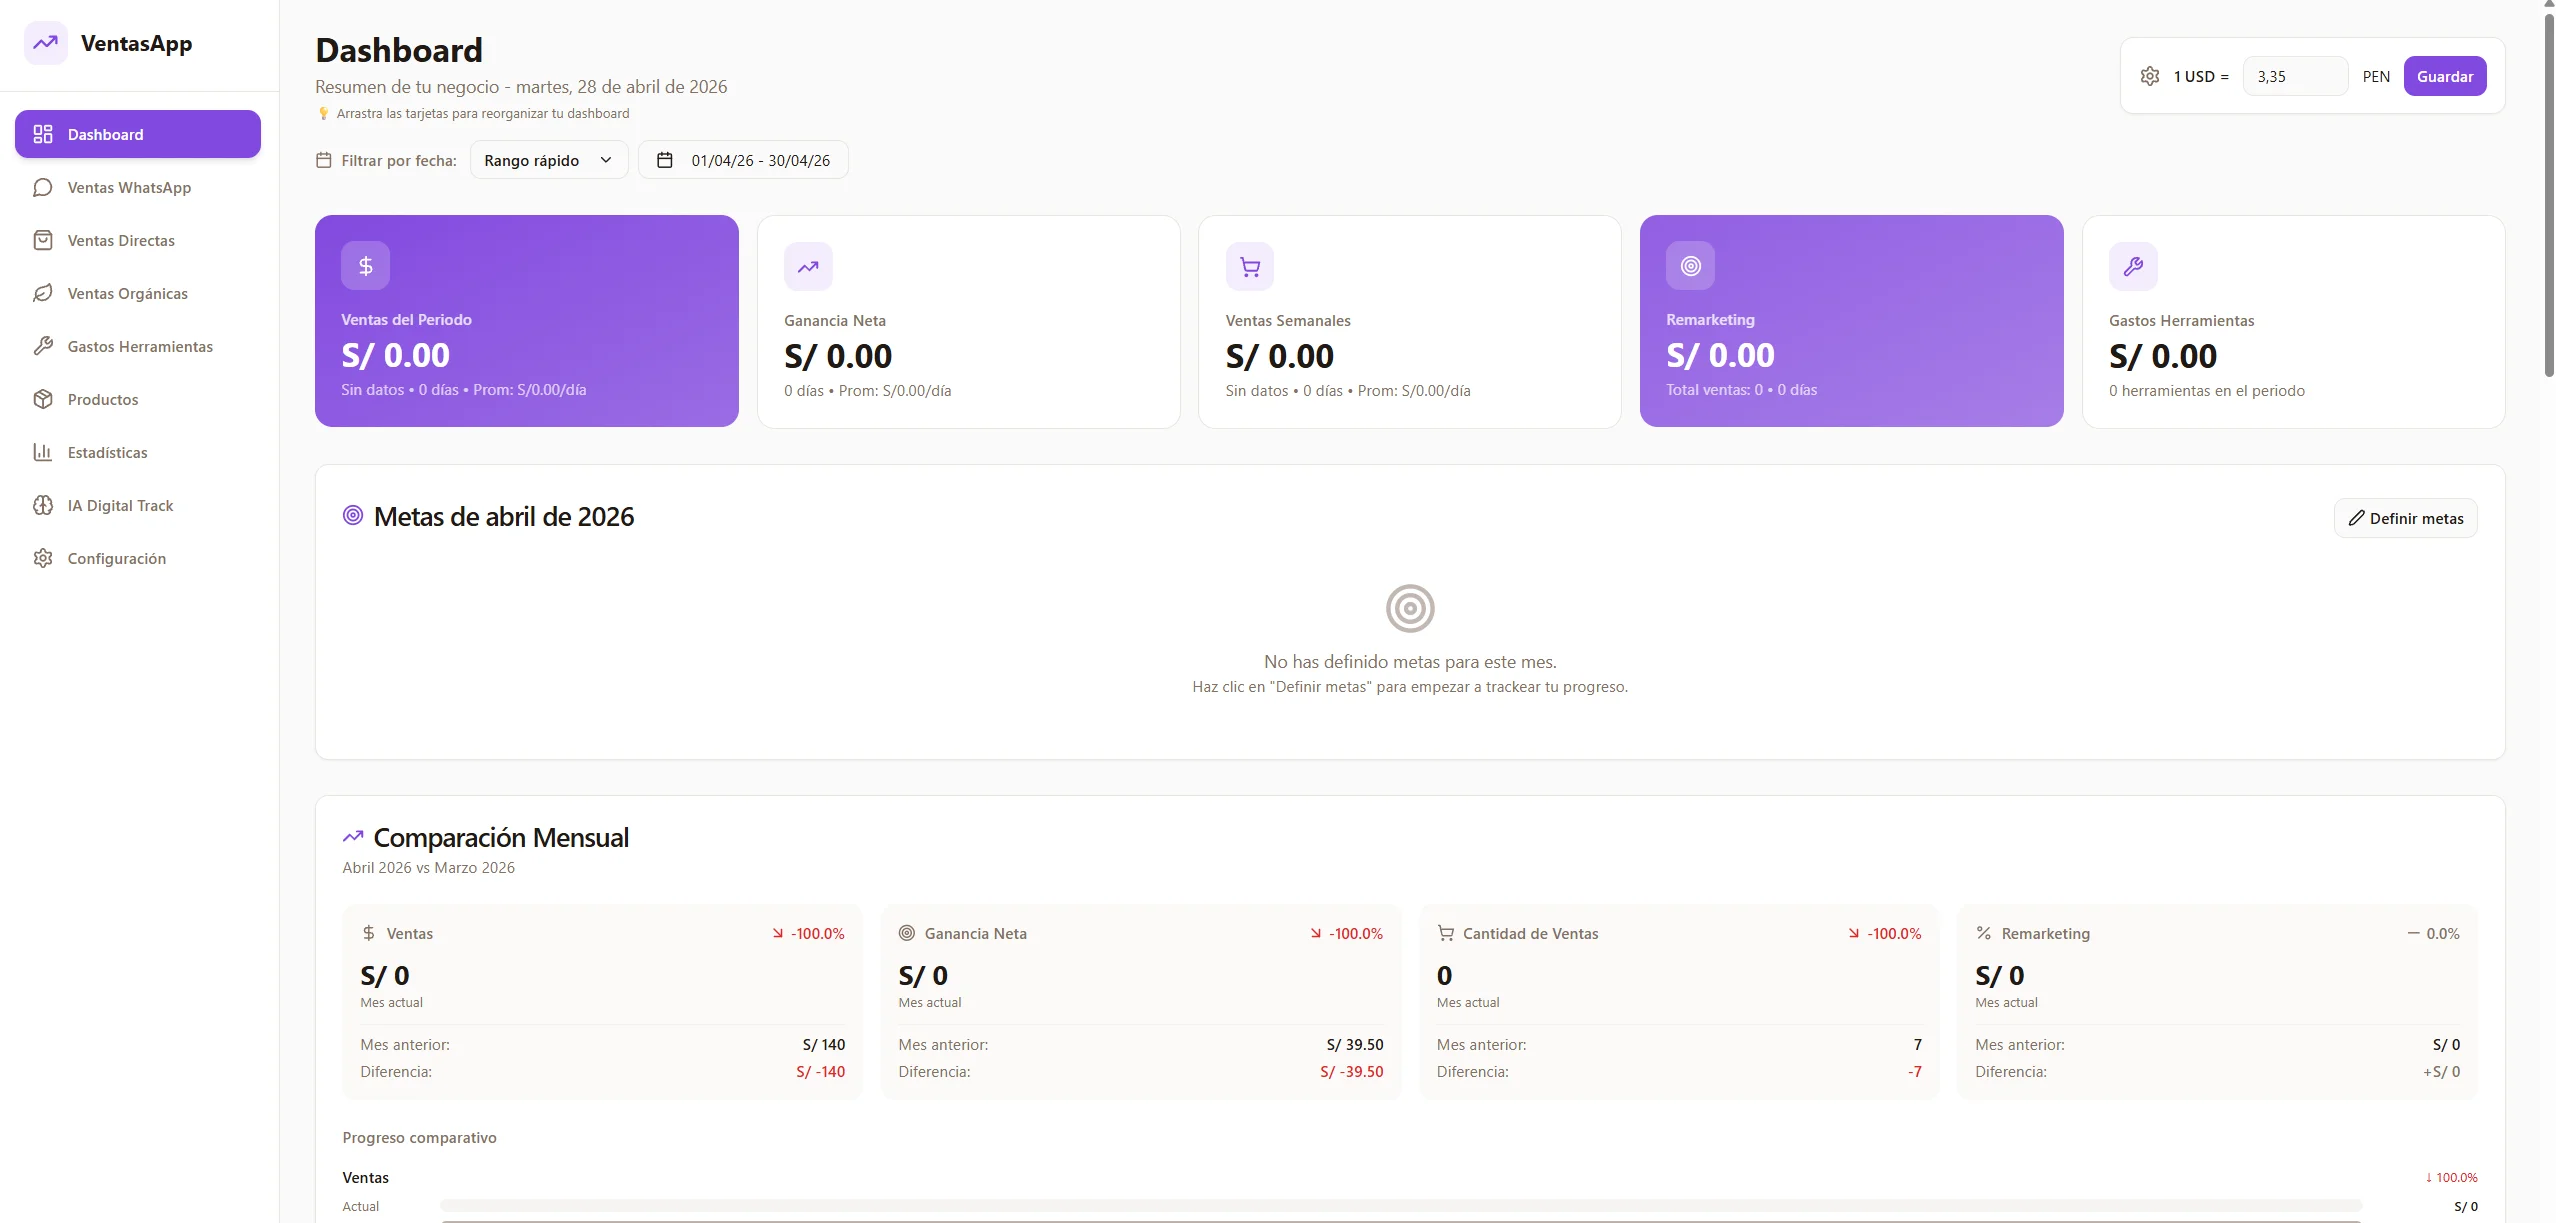This screenshot has height=1223, width=2556.
Task: Click the large empty-state target icon
Action: click(1410, 608)
